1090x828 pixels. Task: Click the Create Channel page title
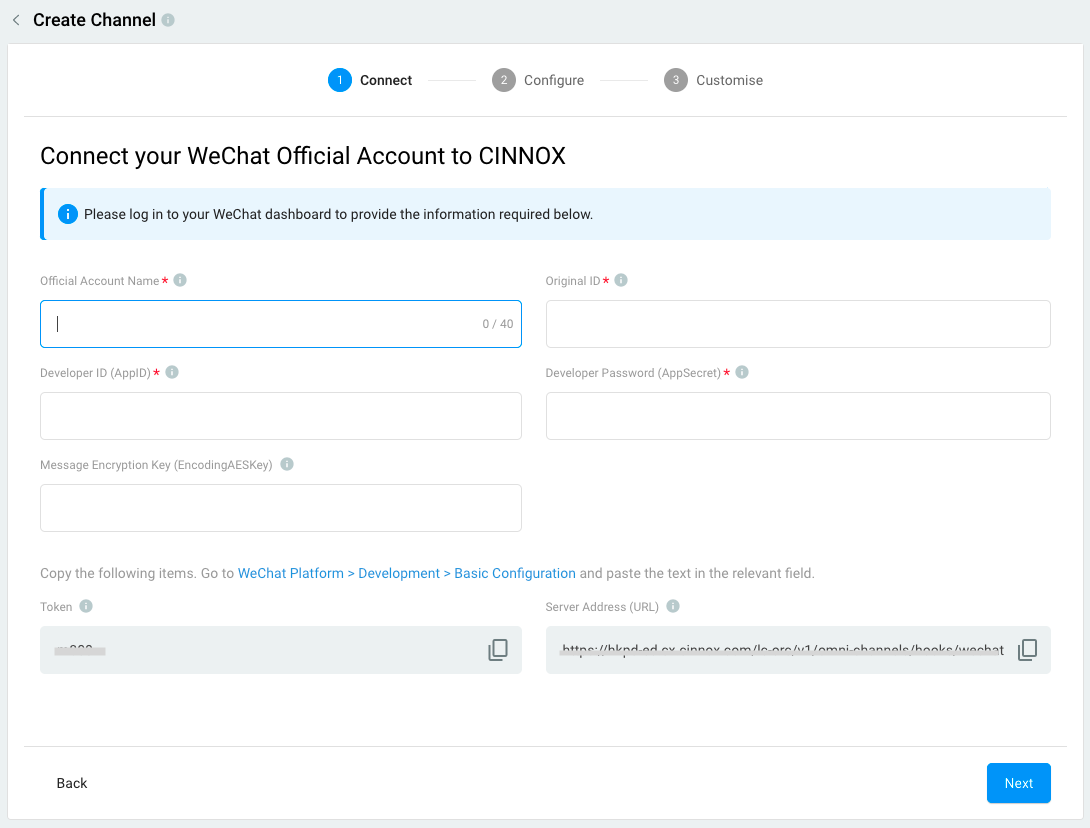tap(95, 20)
